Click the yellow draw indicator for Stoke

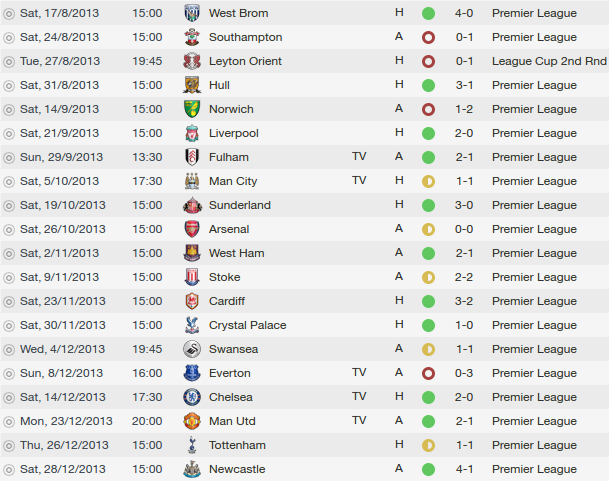[x=428, y=277]
